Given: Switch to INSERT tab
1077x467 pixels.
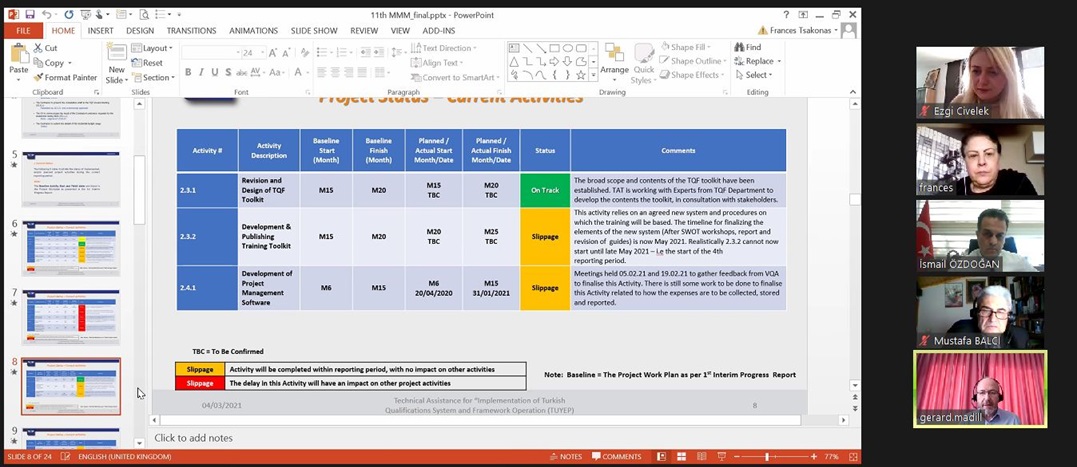Looking at the screenshot, I should coord(100,31).
